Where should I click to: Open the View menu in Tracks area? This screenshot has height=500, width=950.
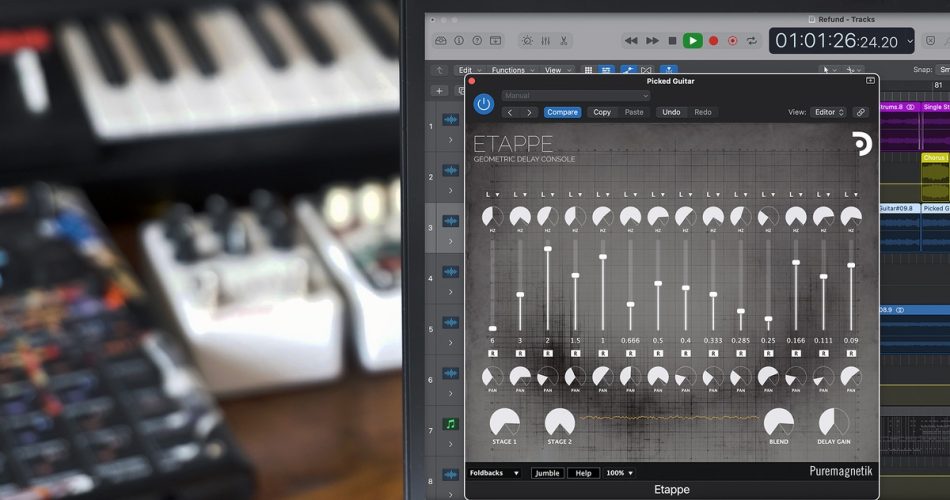tap(557, 70)
